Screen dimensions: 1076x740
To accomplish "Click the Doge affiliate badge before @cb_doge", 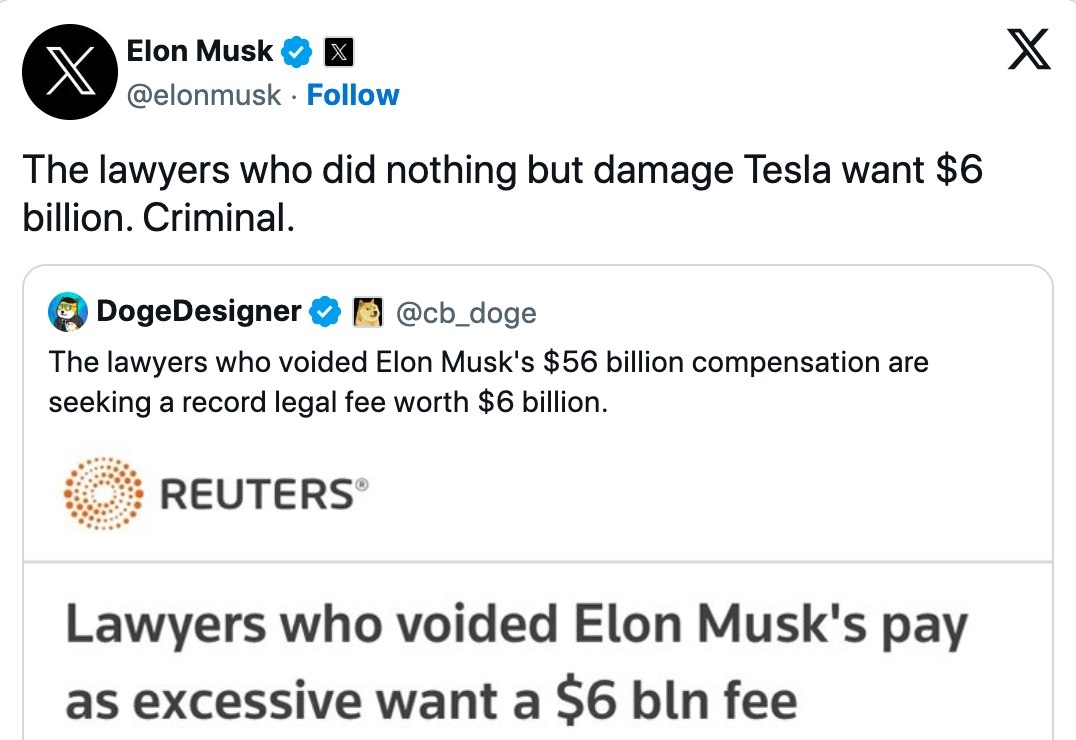I will [x=369, y=313].
